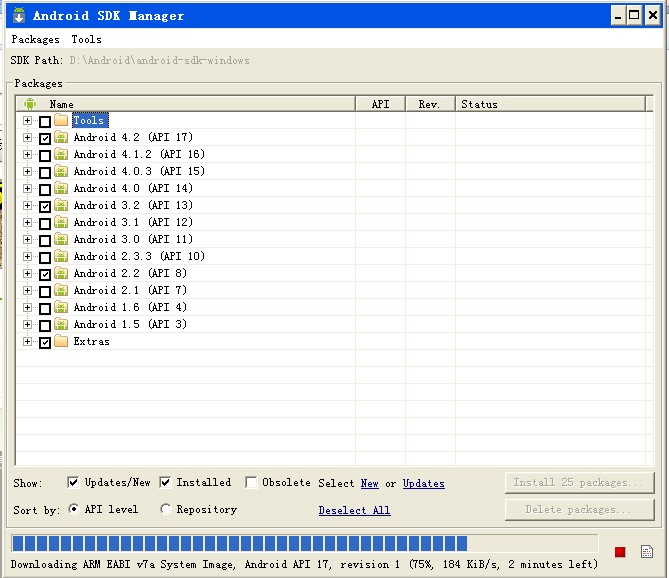Enable the Obsolete show filter
The width and height of the screenshot is (669, 578).
251,482
